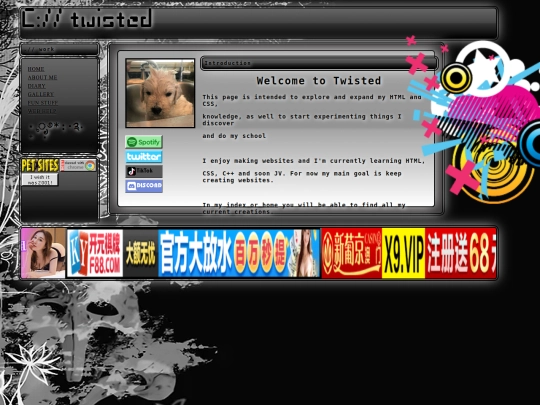The height and width of the screenshot is (405, 540).
Task: Click the red 注册送68 banner
Action: click(x=460, y=253)
